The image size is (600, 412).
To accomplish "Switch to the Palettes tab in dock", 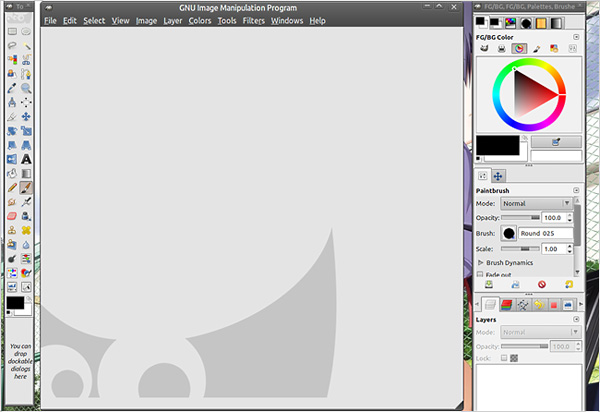I will (510, 23).
